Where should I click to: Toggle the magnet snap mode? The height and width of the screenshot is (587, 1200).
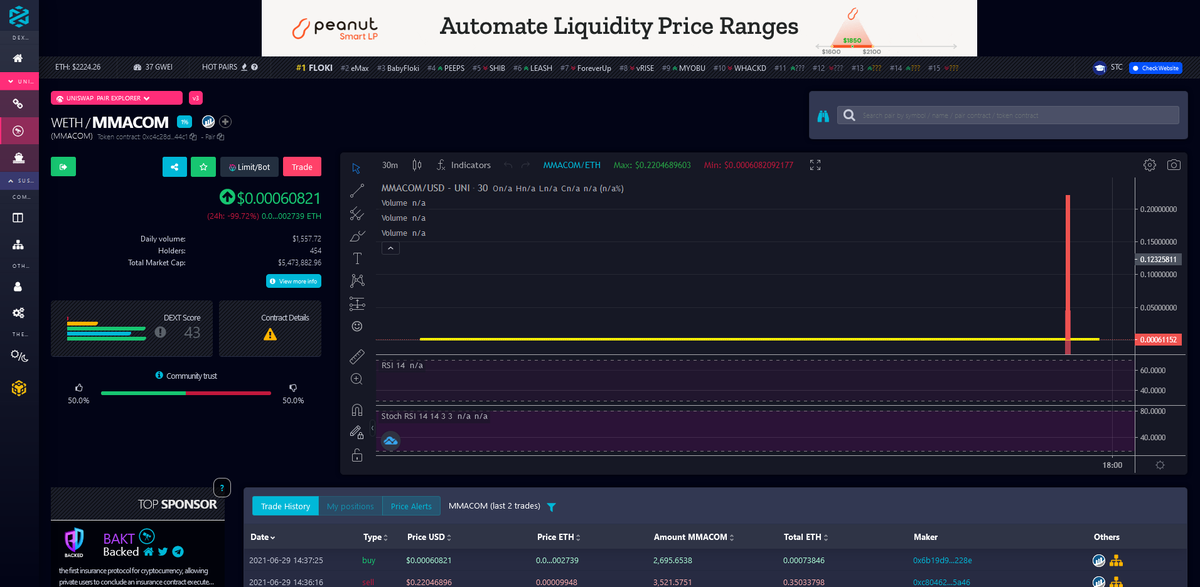click(x=357, y=410)
